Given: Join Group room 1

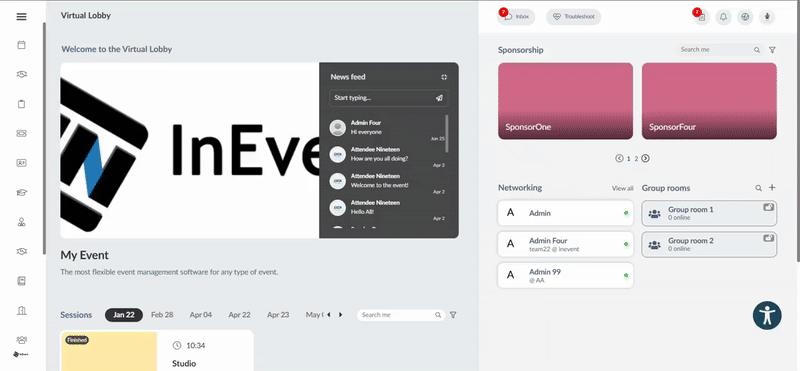Looking at the screenshot, I should [709, 213].
